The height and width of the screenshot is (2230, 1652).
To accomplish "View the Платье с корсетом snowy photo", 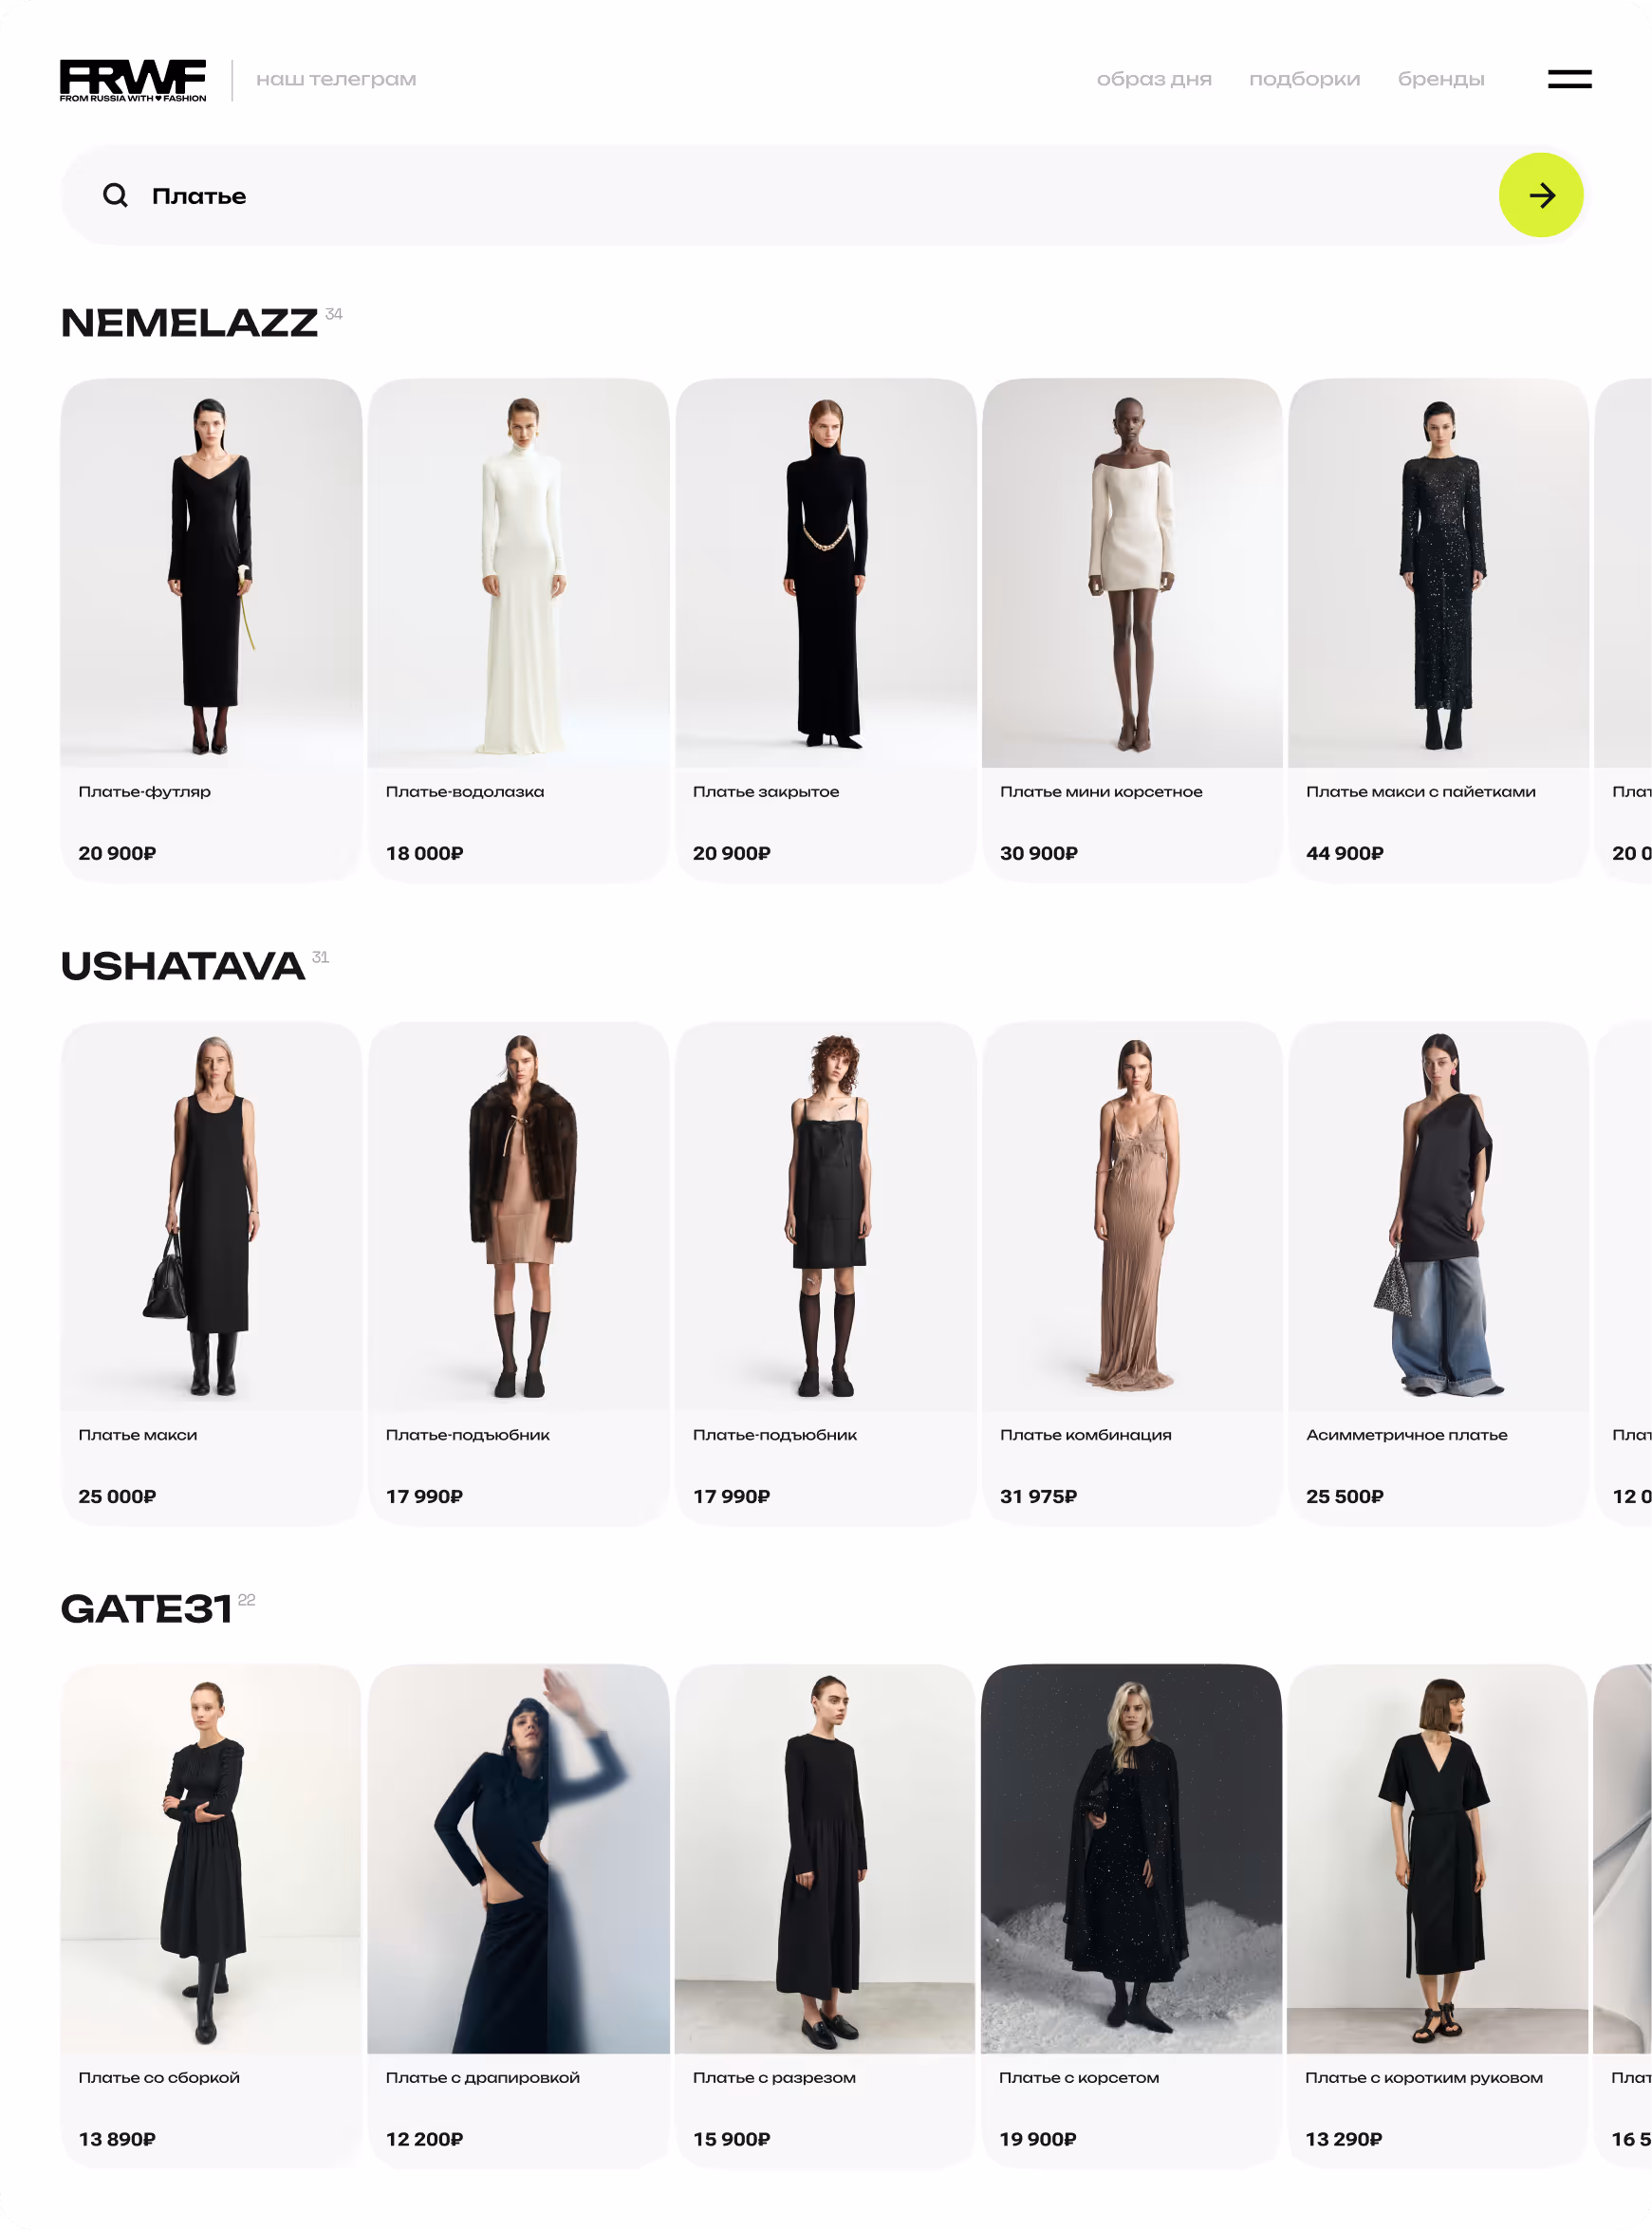I will click(x=1131, y=1858).
